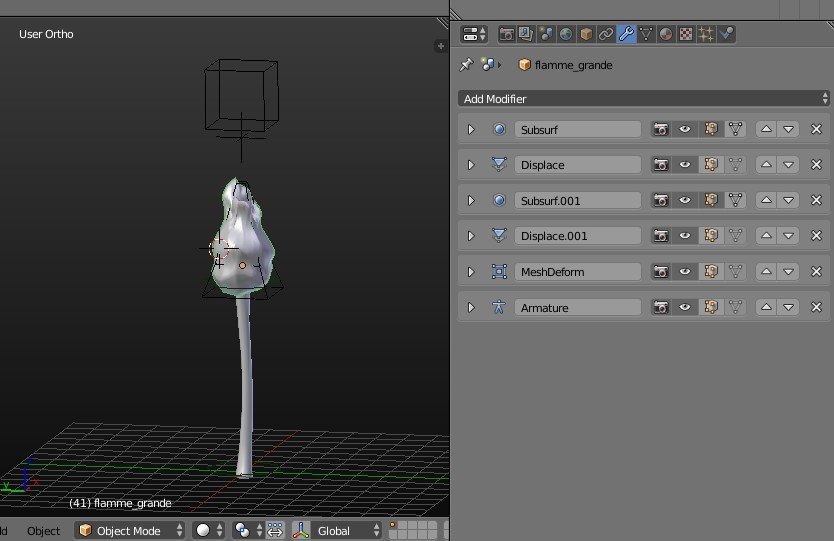
Task: Open the Render properties tab
Action: [506, 34]
